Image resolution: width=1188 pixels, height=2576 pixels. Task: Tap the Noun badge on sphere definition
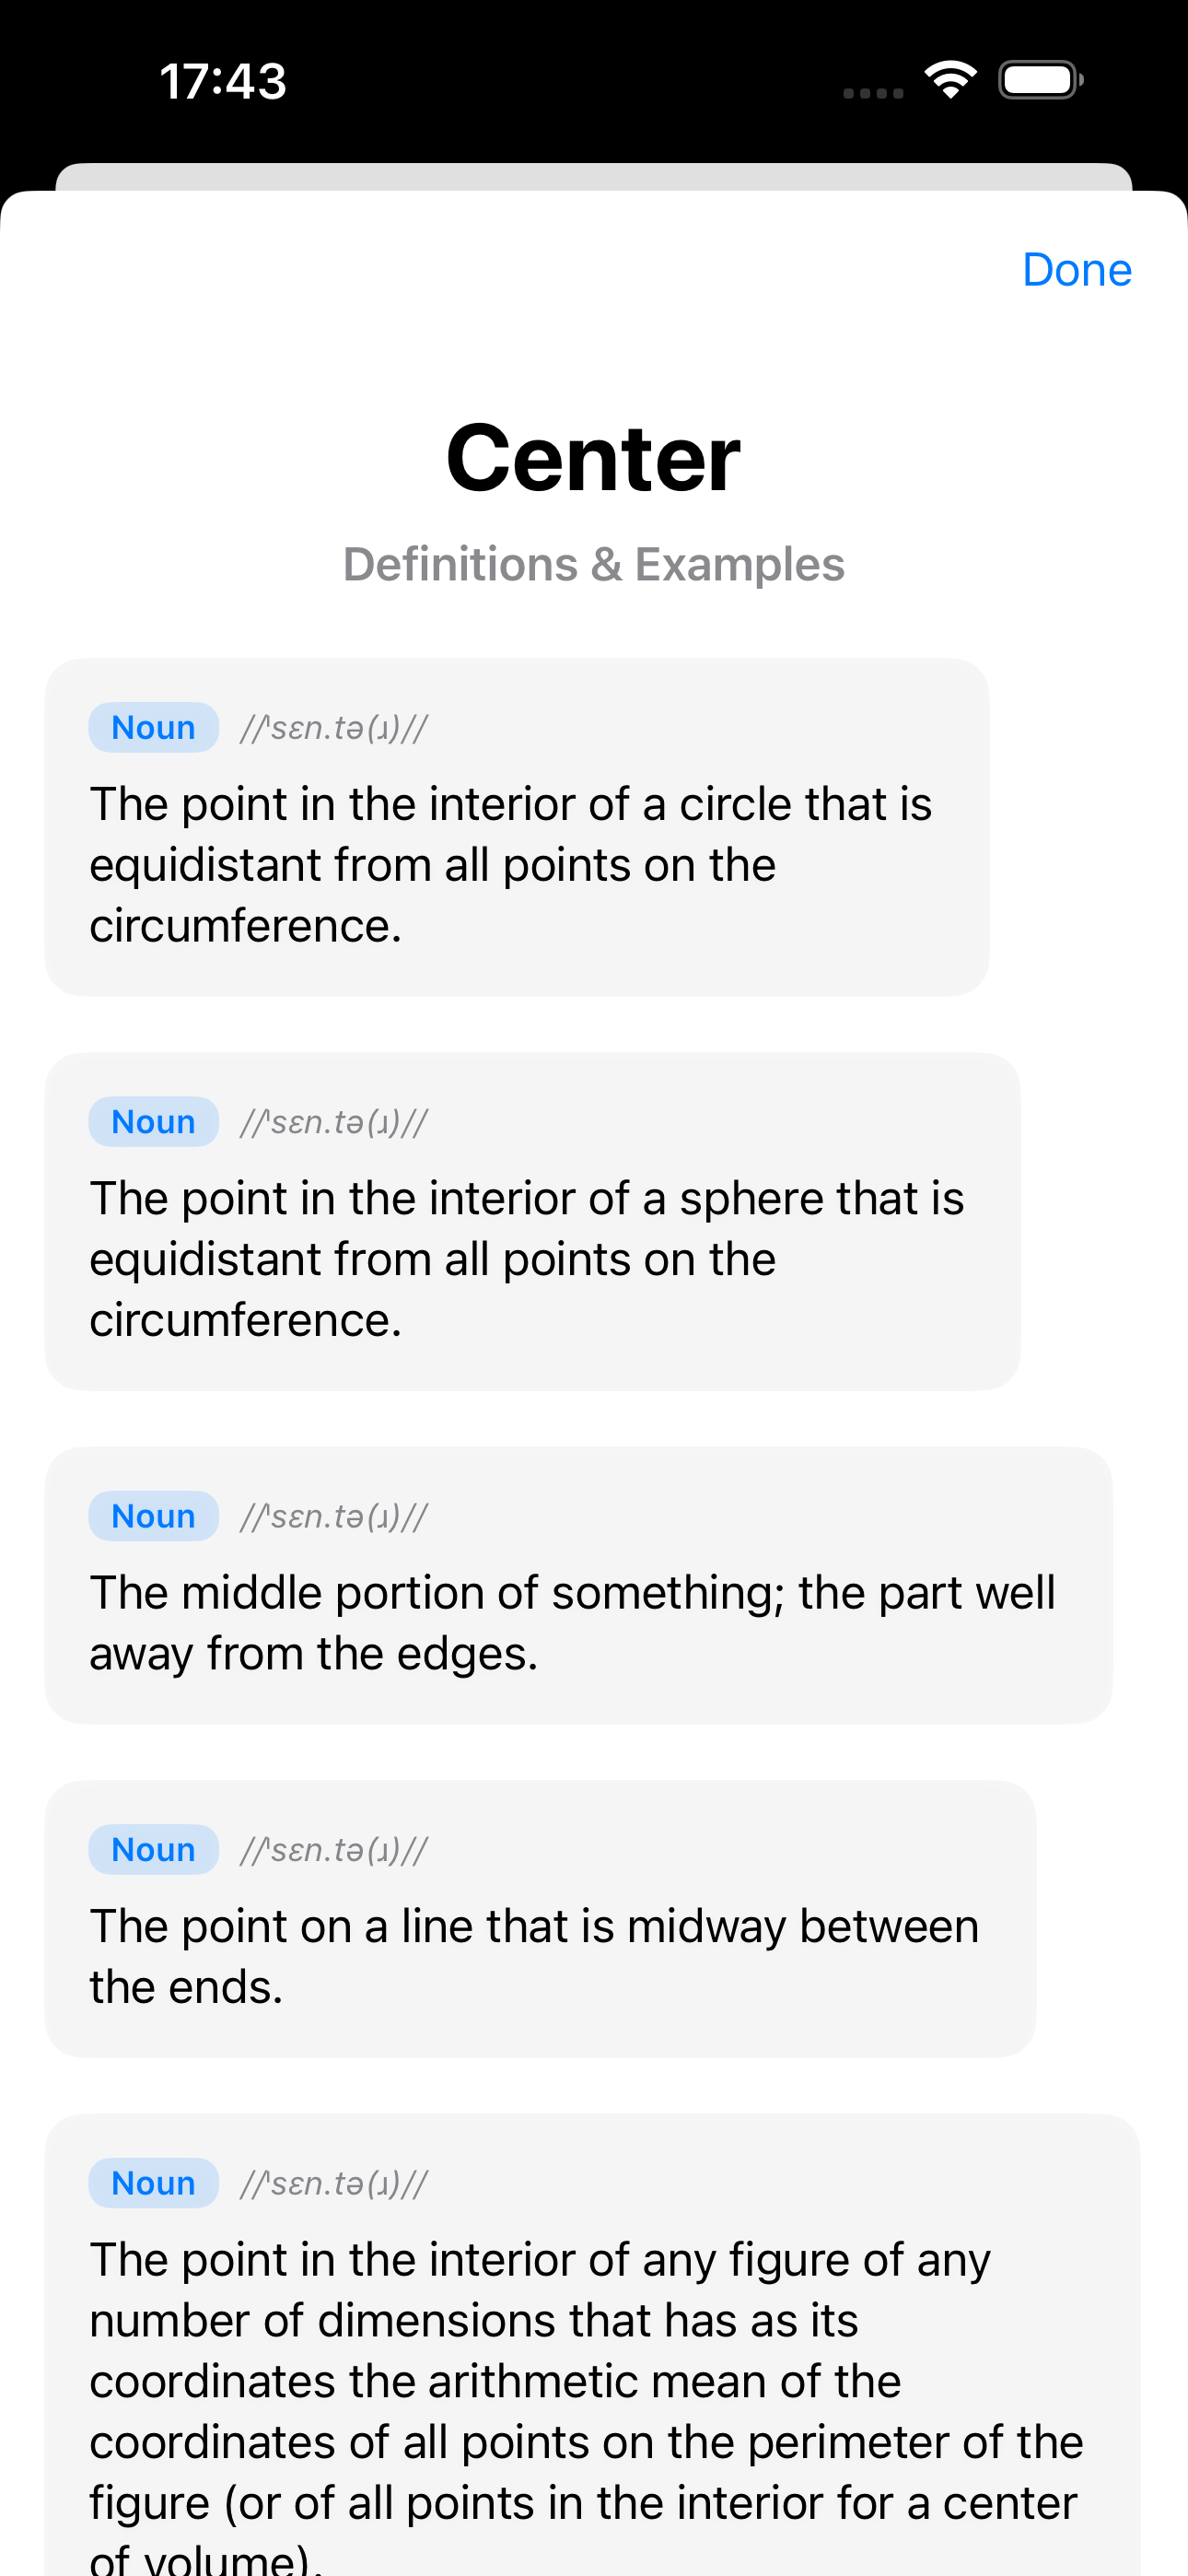153,1121
